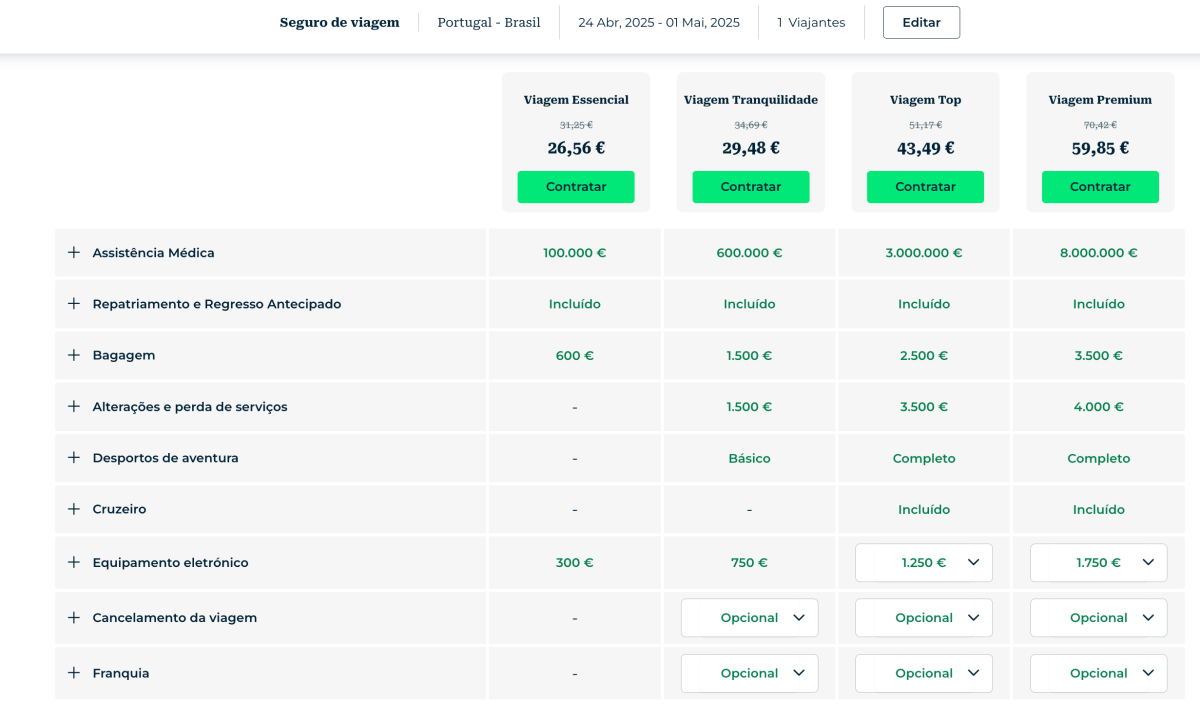Click the Cruzeiro row label
The height and width of the screenshot is (718, 1200).
click(119, 509)
